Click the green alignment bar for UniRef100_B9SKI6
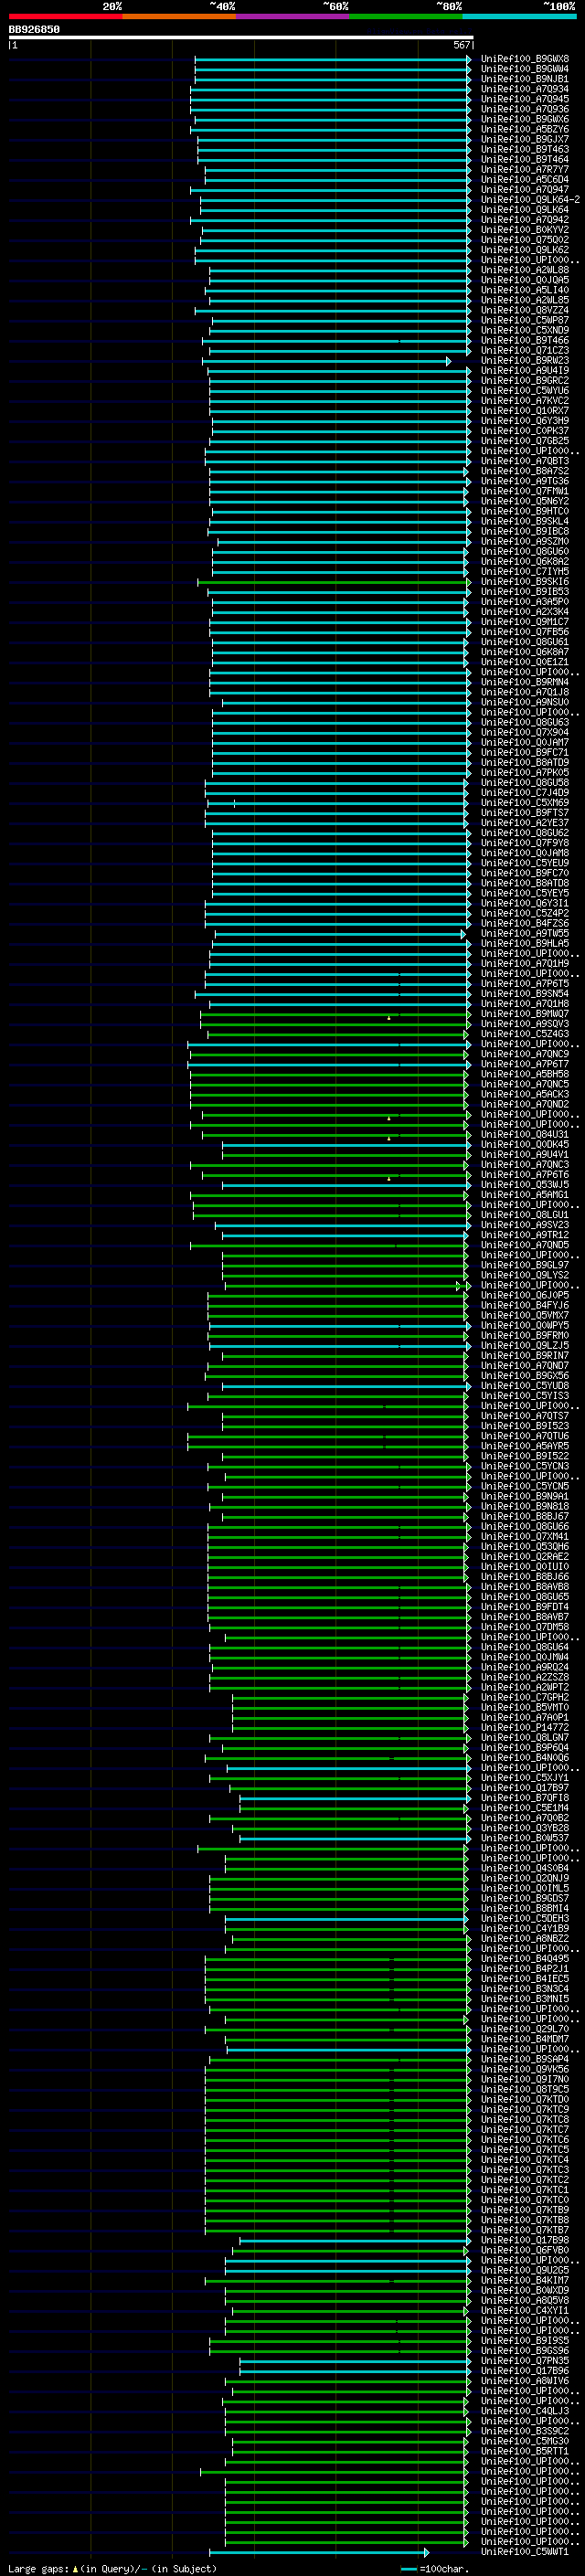This screenshot has height=2576, width=585. click(333, 582)
